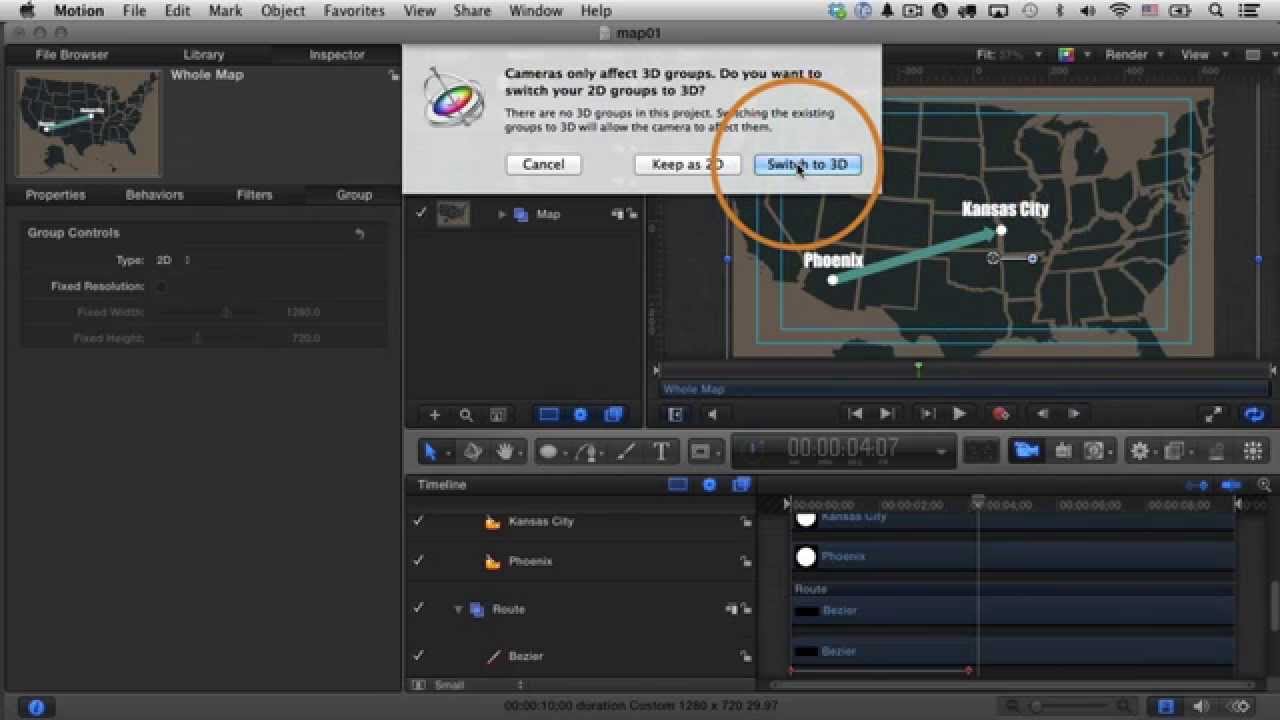Image resolution: width=1280 pixels, height=720 pixels.
Task: Click the full screen player icon
Action: (1213, 414)
